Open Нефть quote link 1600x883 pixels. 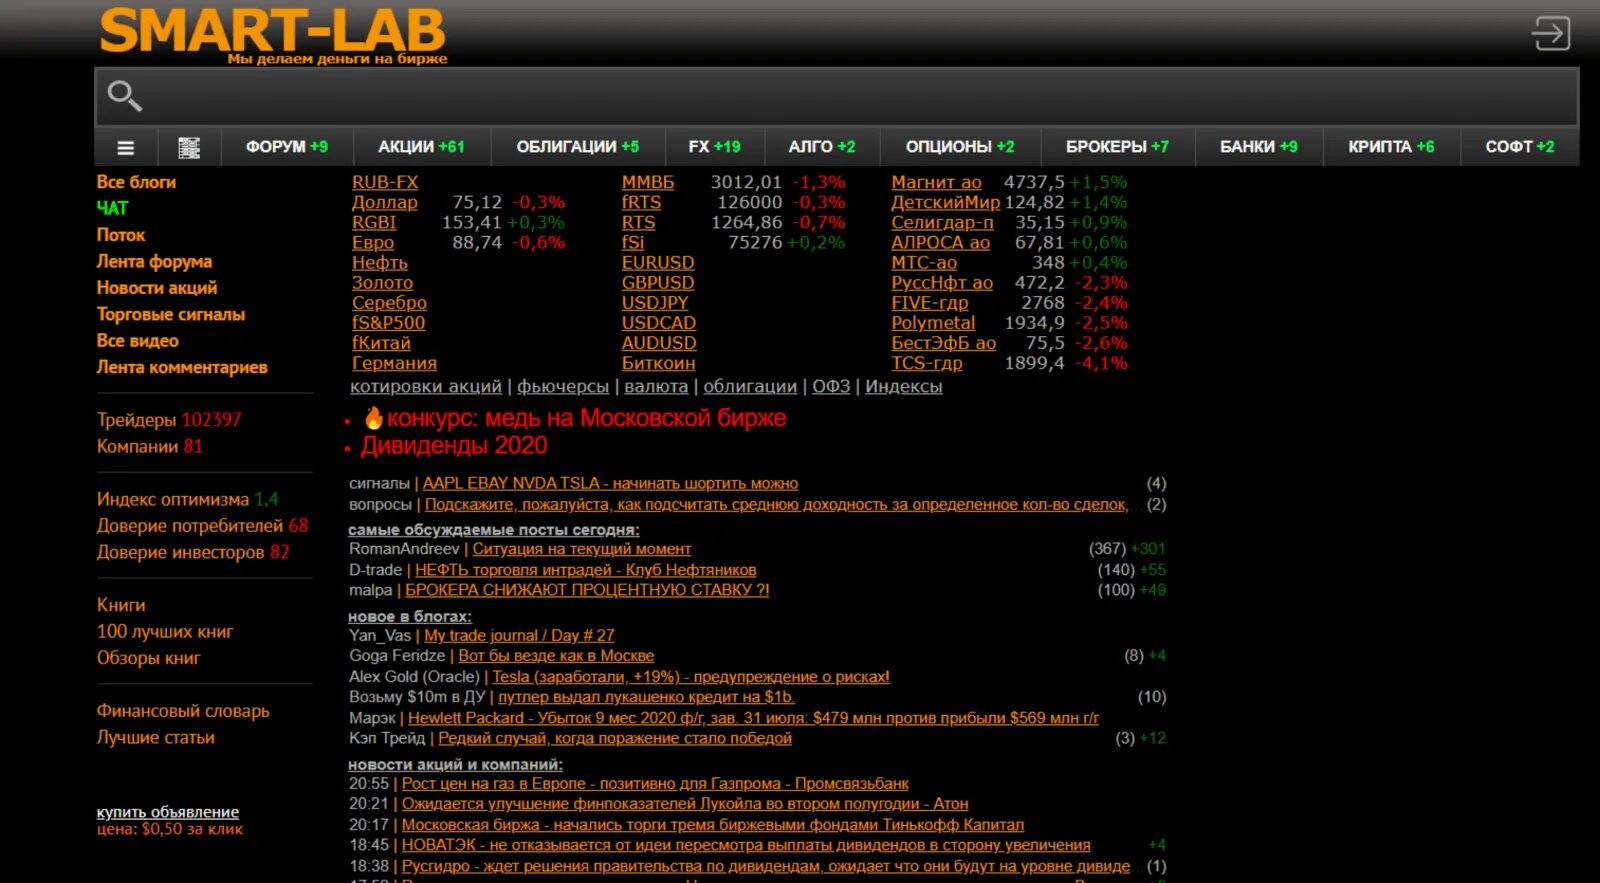pyautogui.click(x=380, y=262)
